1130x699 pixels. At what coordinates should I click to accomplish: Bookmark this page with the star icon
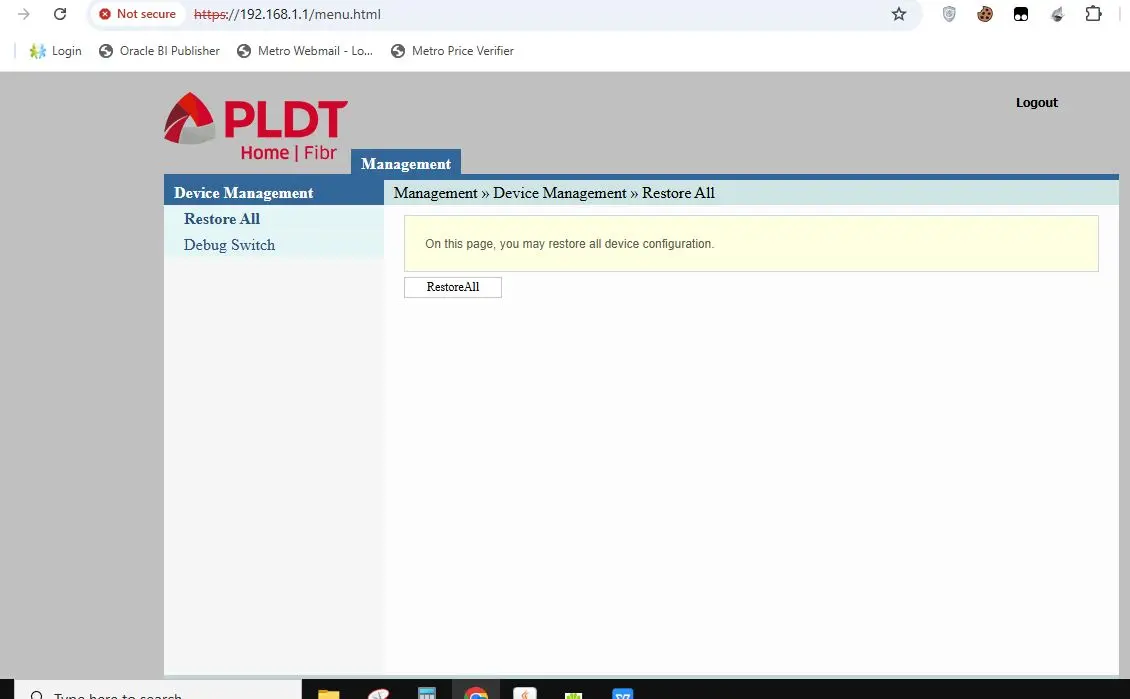[x=899, y=14]
